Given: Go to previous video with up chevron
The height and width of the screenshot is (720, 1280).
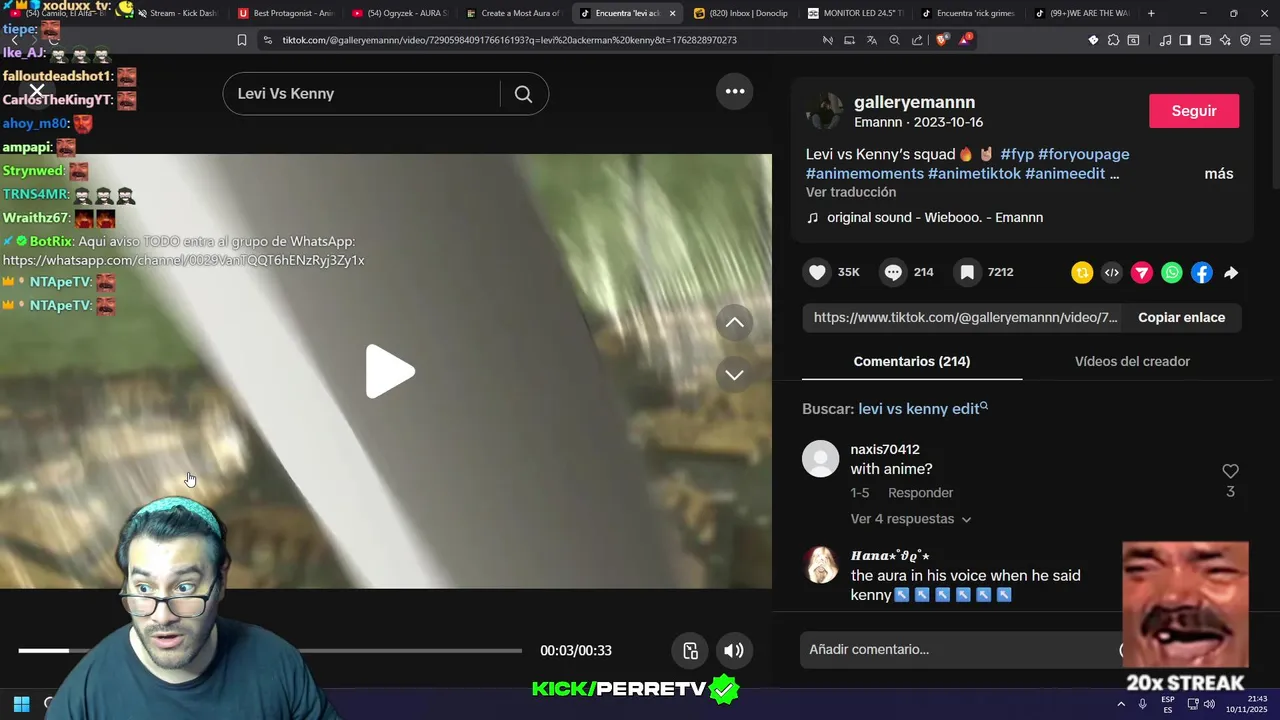Looking at the screenshot, I should tap(734, 322).
